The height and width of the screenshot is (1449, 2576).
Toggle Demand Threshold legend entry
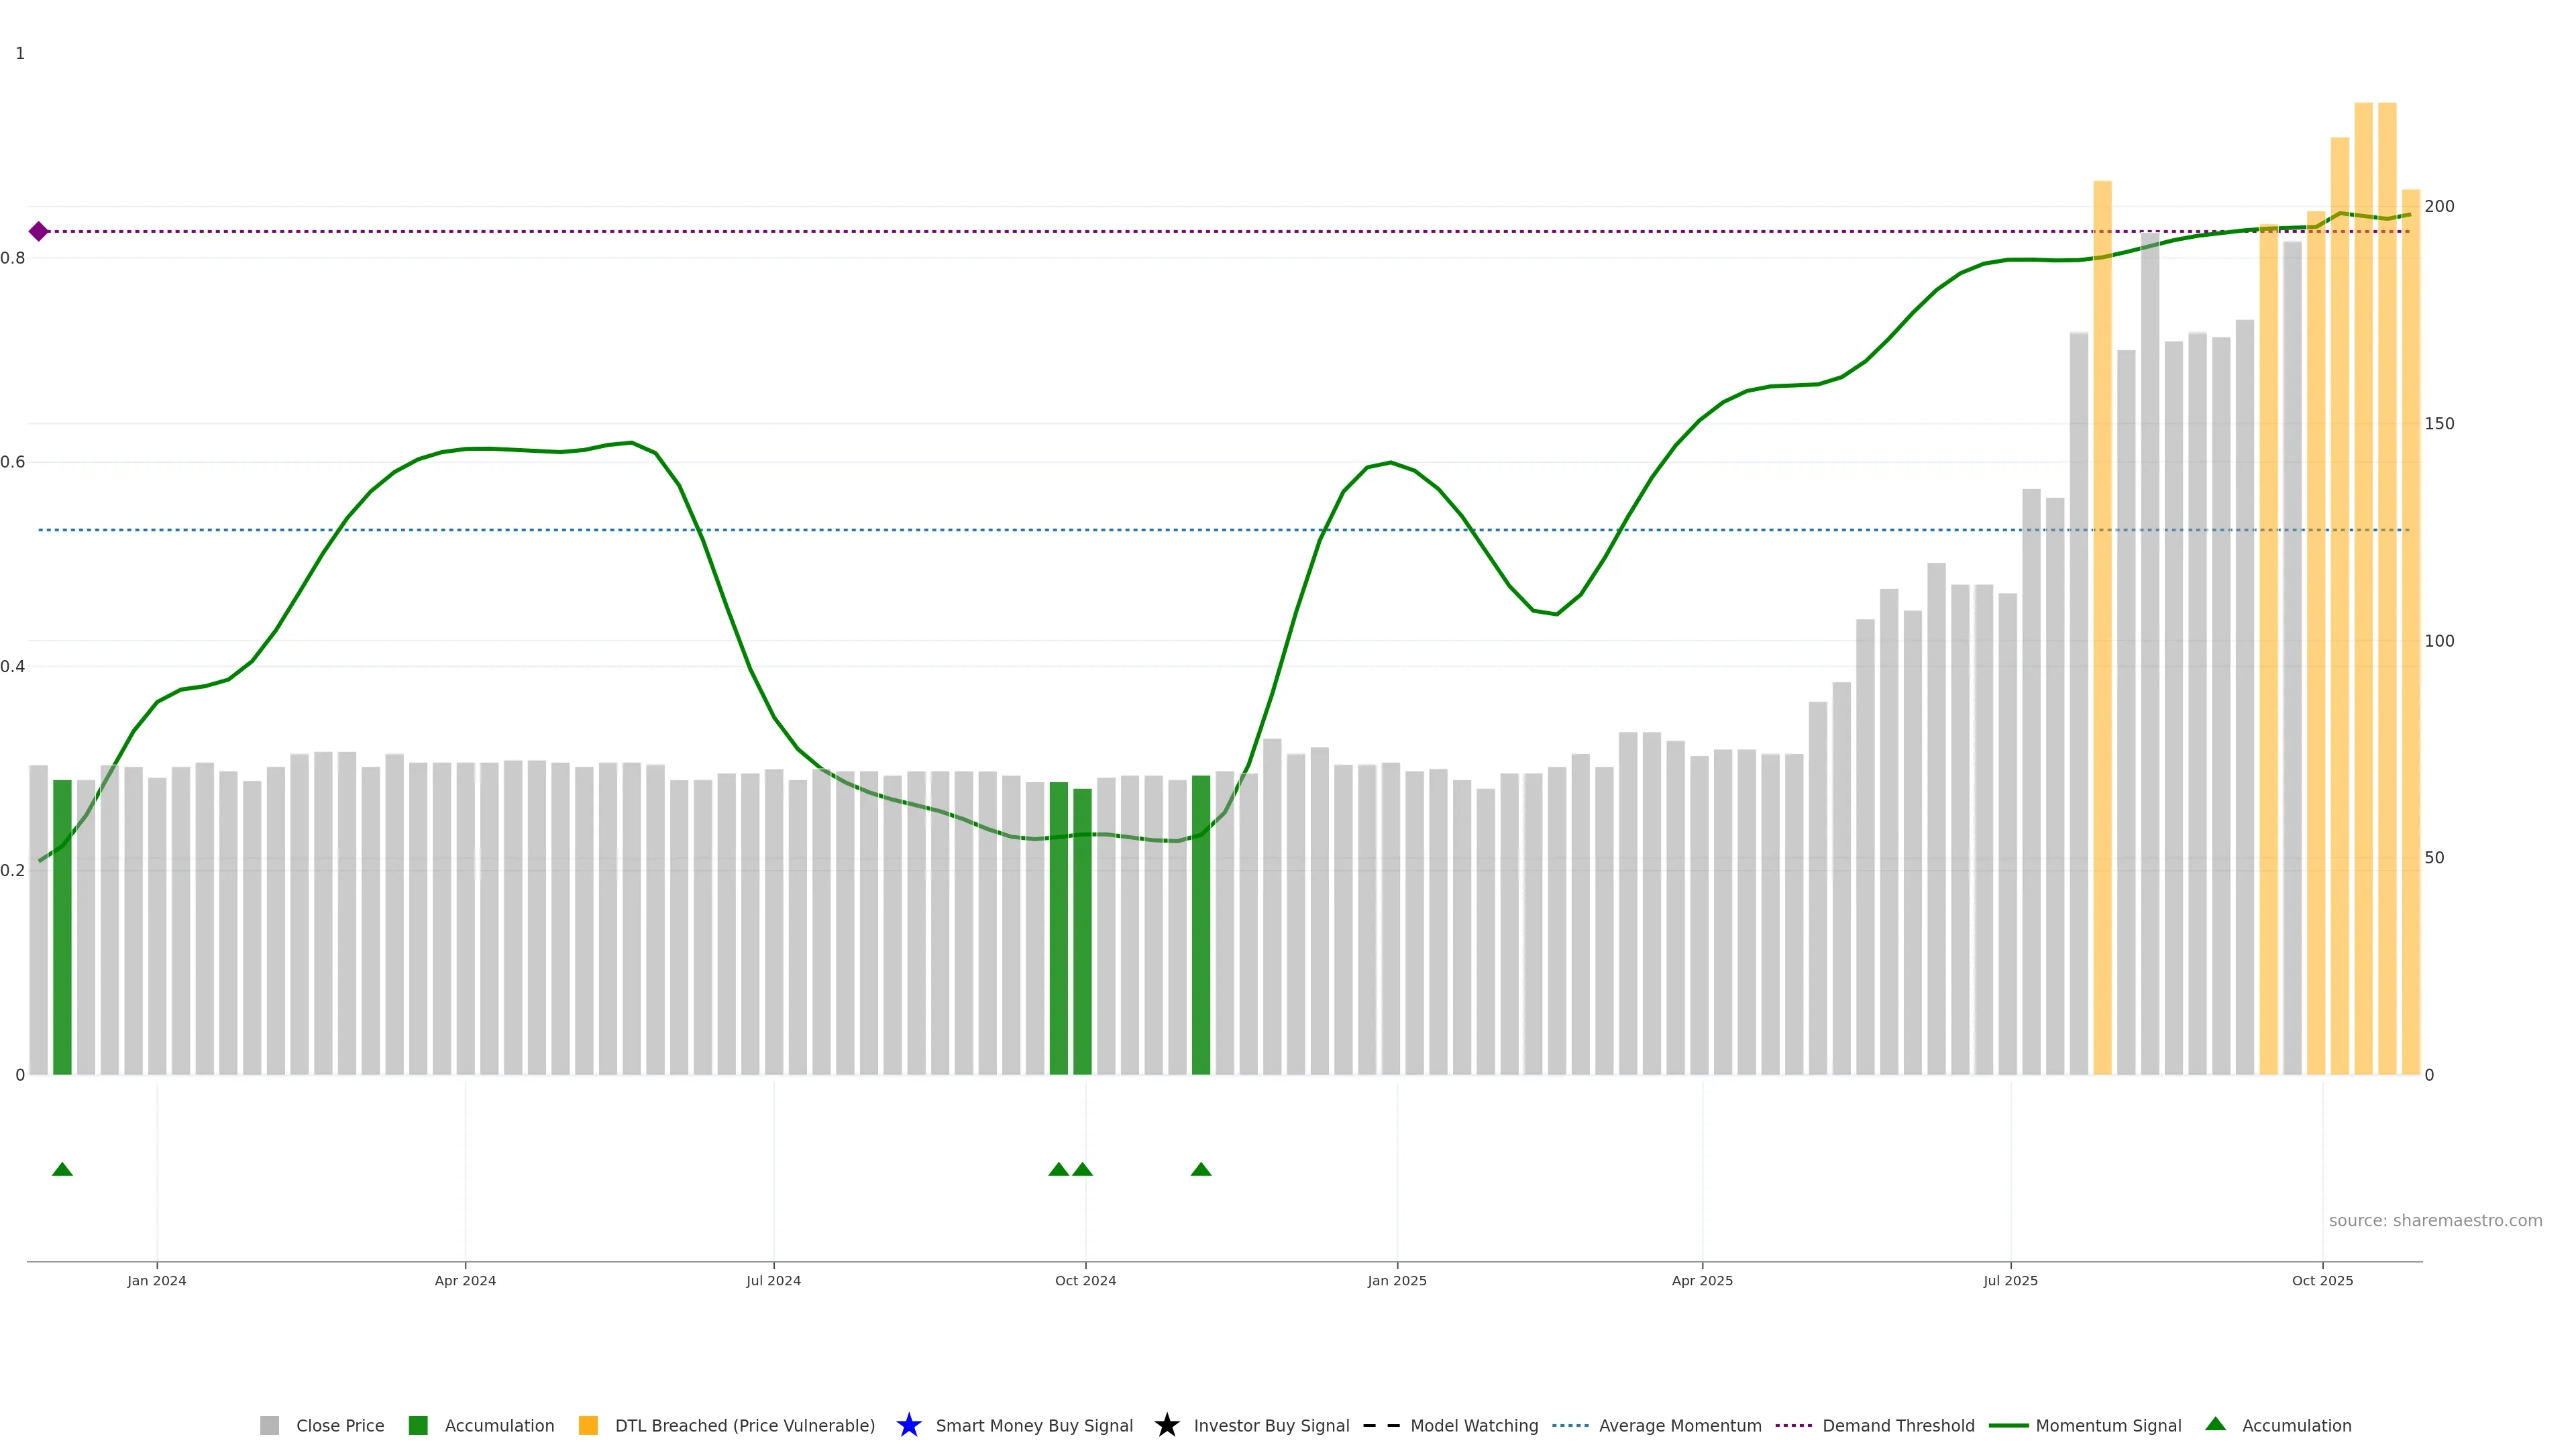click(x=1897, y=1425)
